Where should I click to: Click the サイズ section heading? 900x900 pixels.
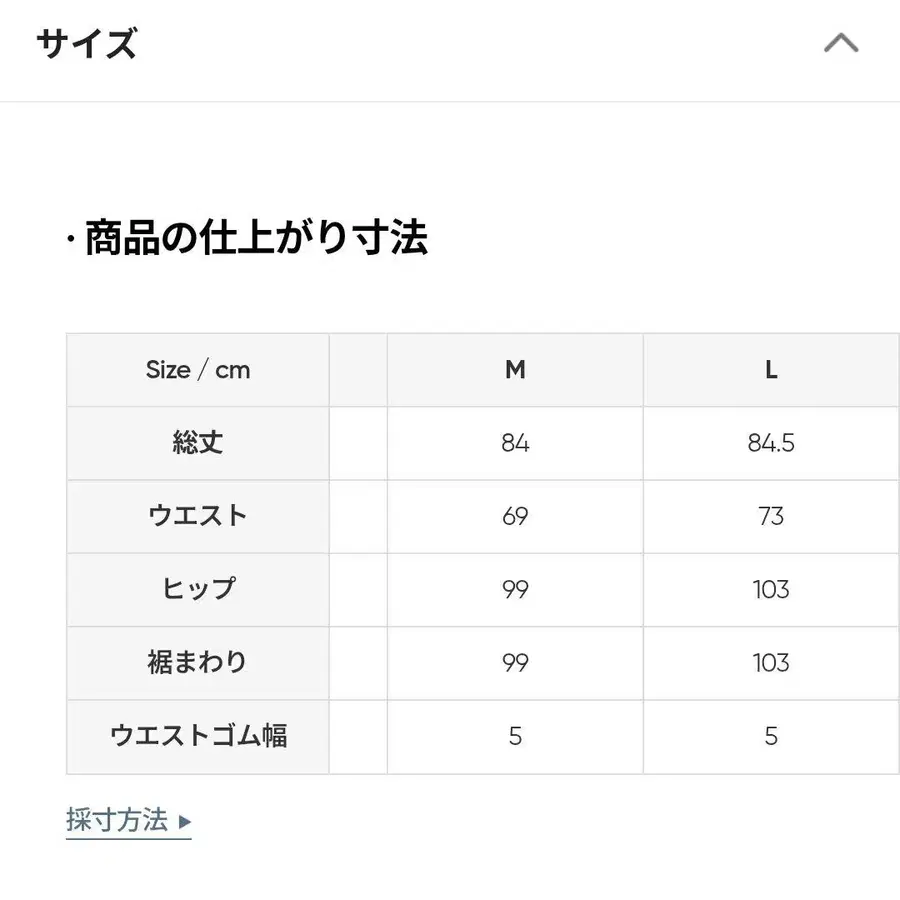tap(86, 42)
